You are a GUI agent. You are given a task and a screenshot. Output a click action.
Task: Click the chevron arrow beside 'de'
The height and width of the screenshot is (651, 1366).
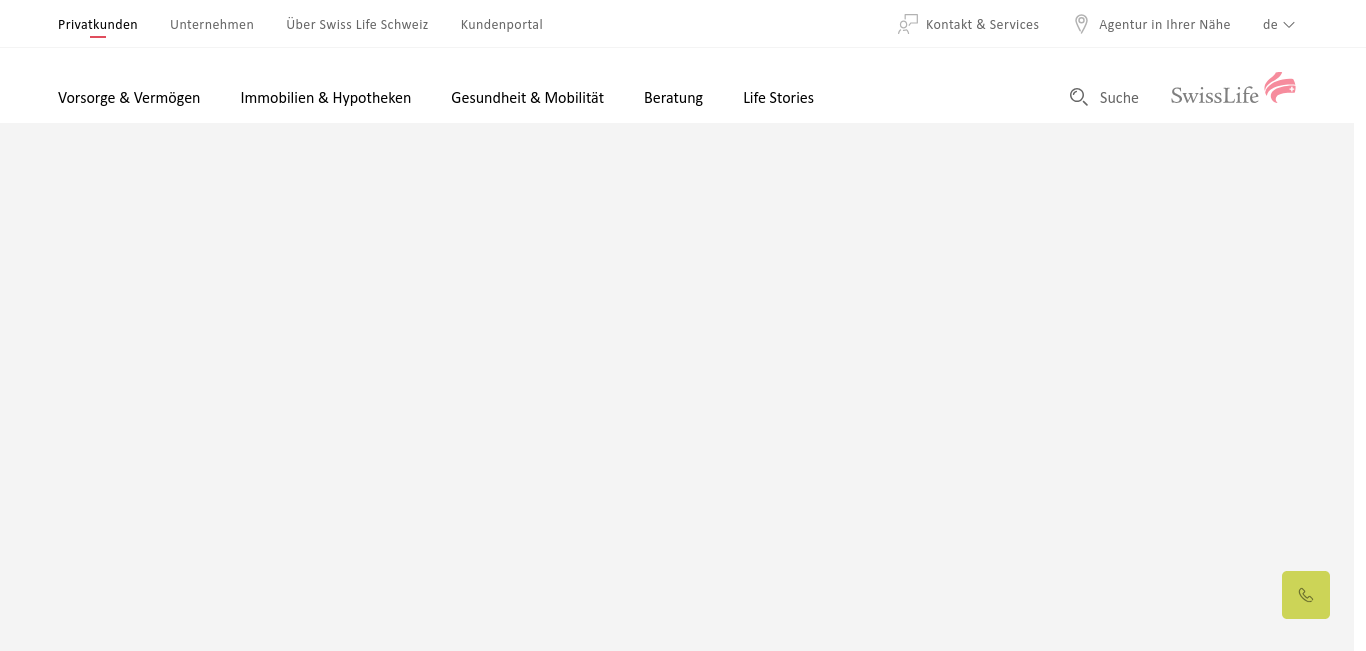pyautogui.click(x=1289, y=25)
